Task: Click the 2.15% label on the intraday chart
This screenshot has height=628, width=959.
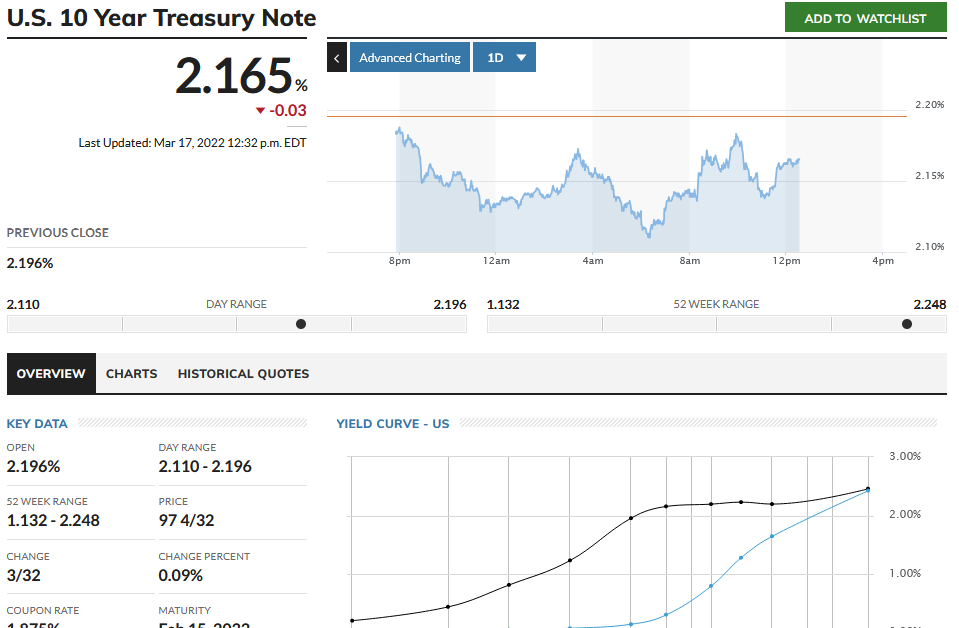Action: [930, 175]
